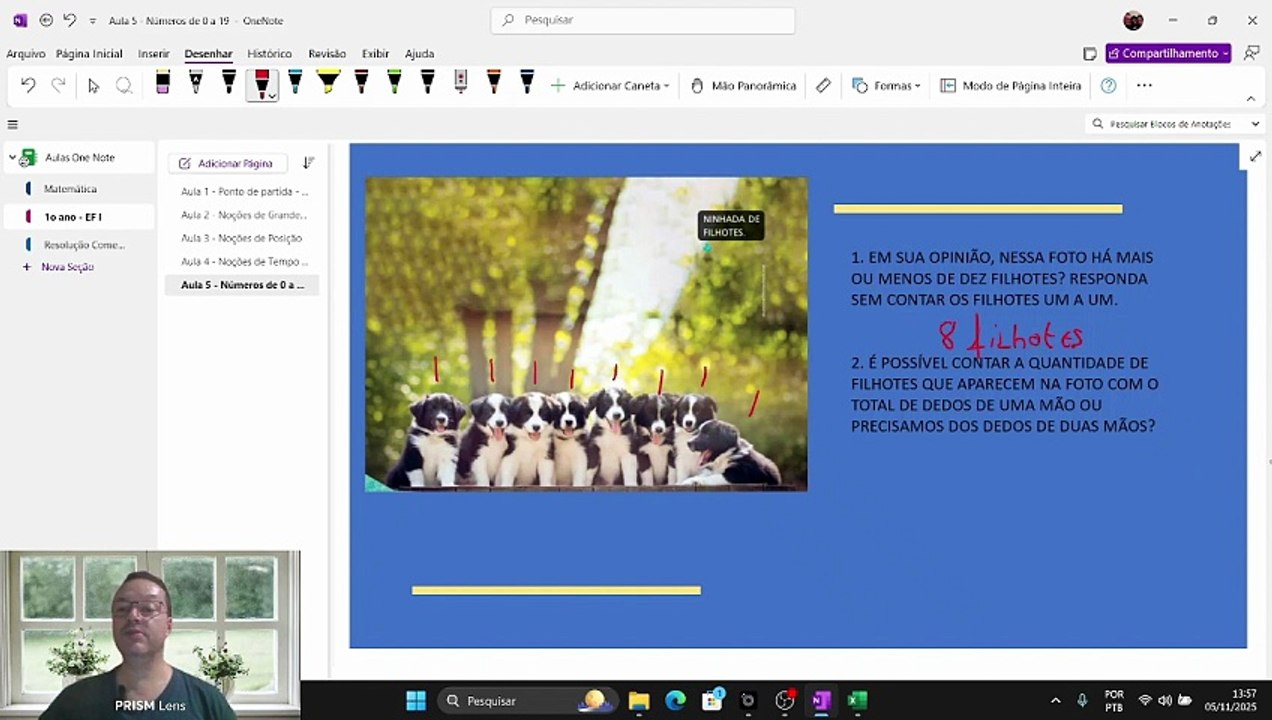
Task: Open the Ajuda tab
Action: pyautogui.click(x=419, y=54)
